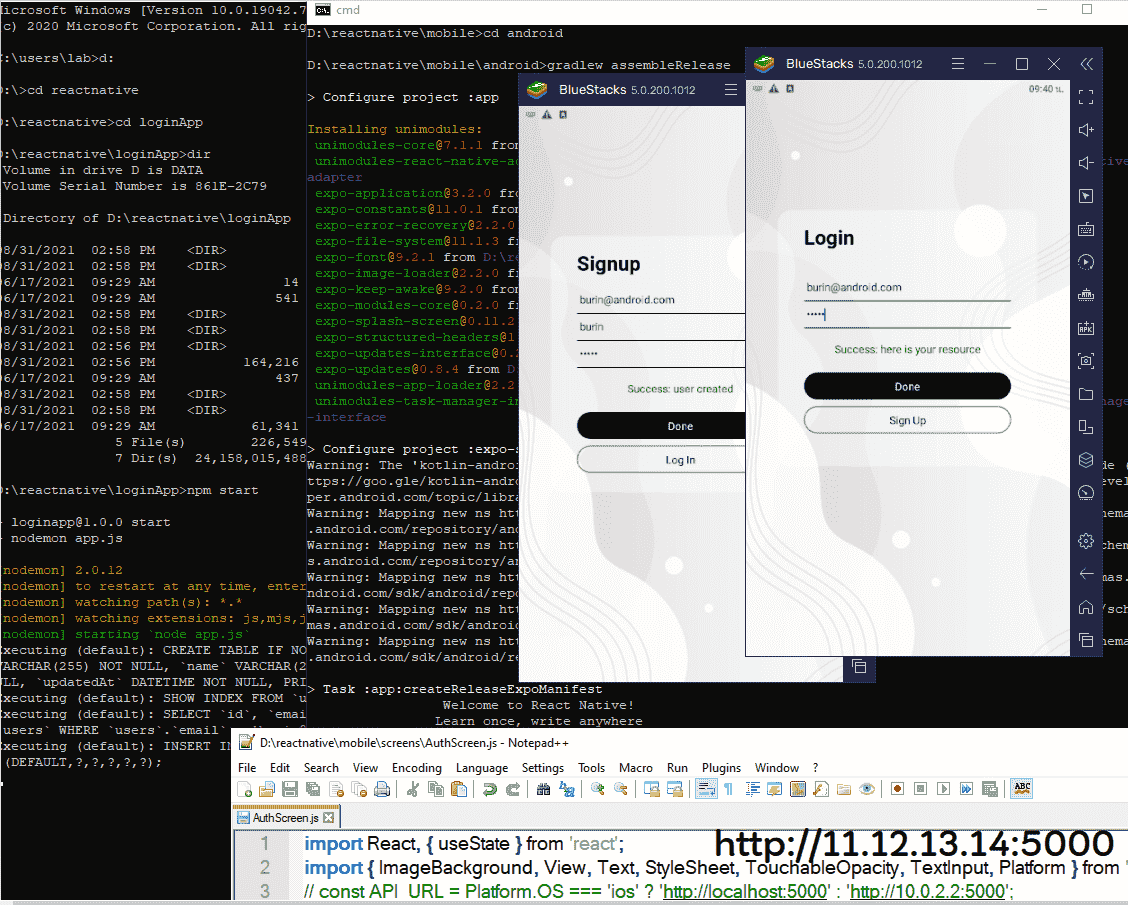Toggle show all characters pilcrow icon
Image resolution: width=1128 pixels, height=905 pixels.
point(729,789)
